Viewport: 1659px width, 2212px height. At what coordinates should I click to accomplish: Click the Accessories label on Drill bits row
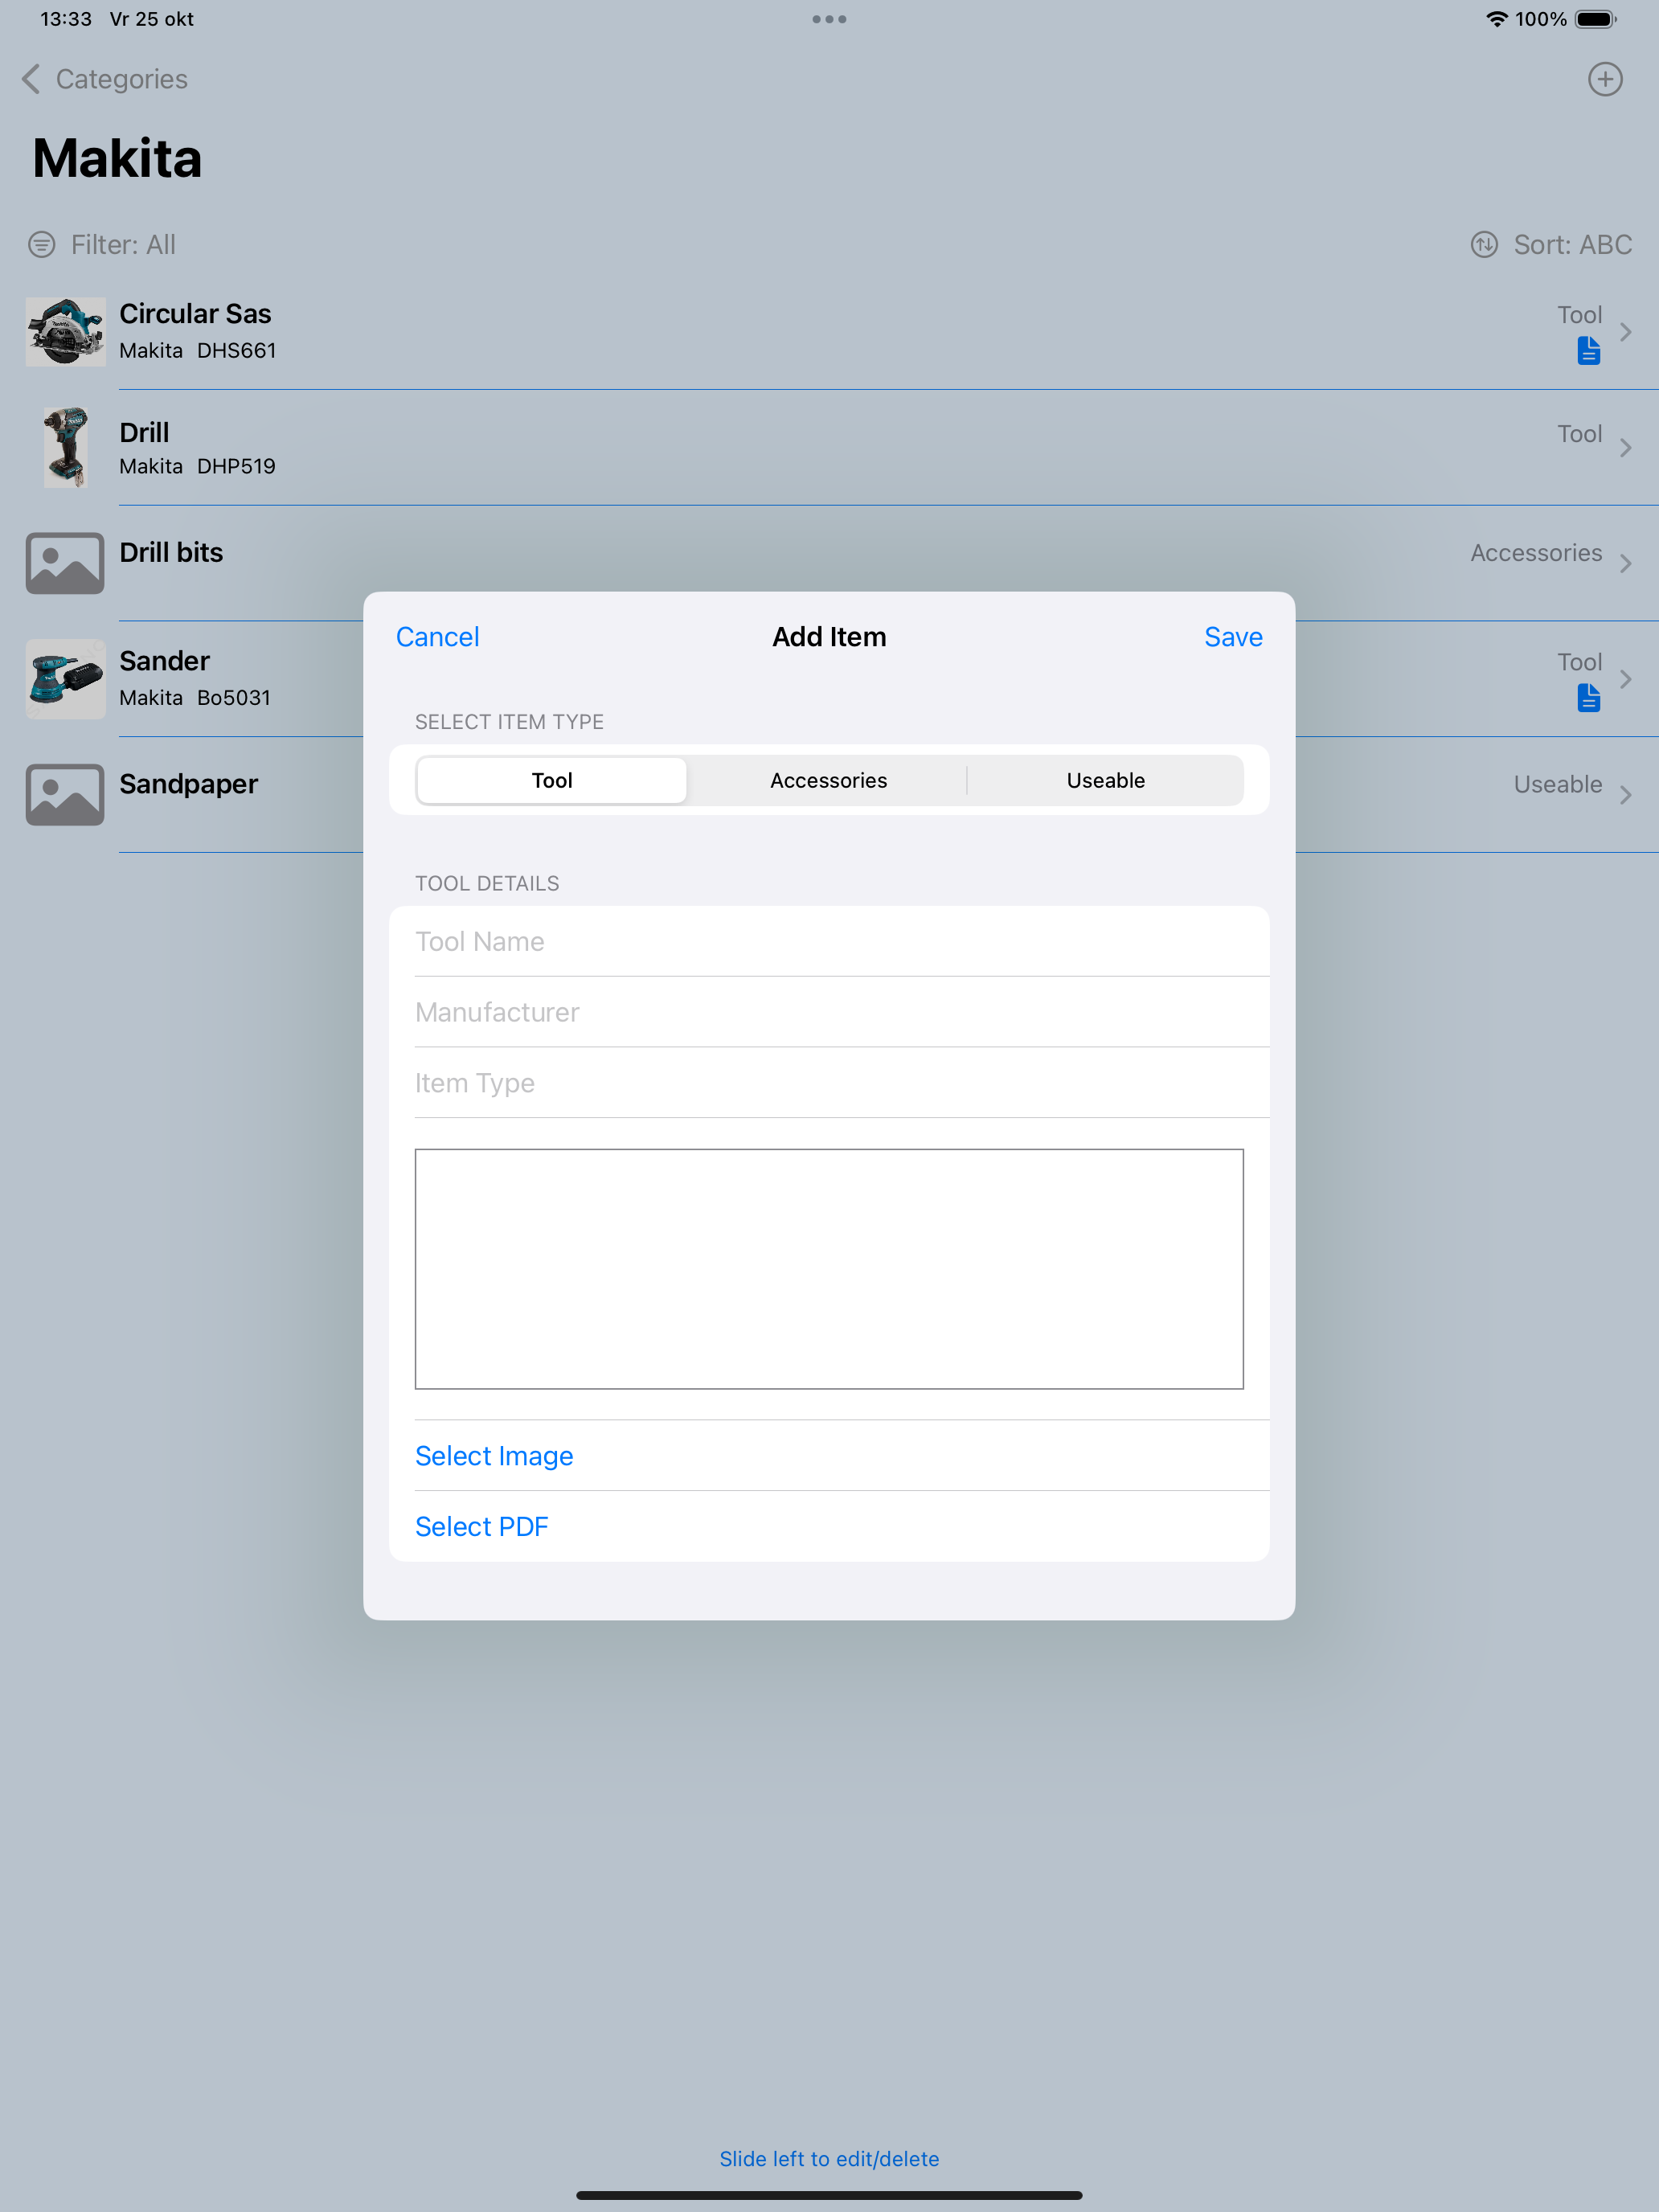pyautogui.click(x=1536, y=553)
